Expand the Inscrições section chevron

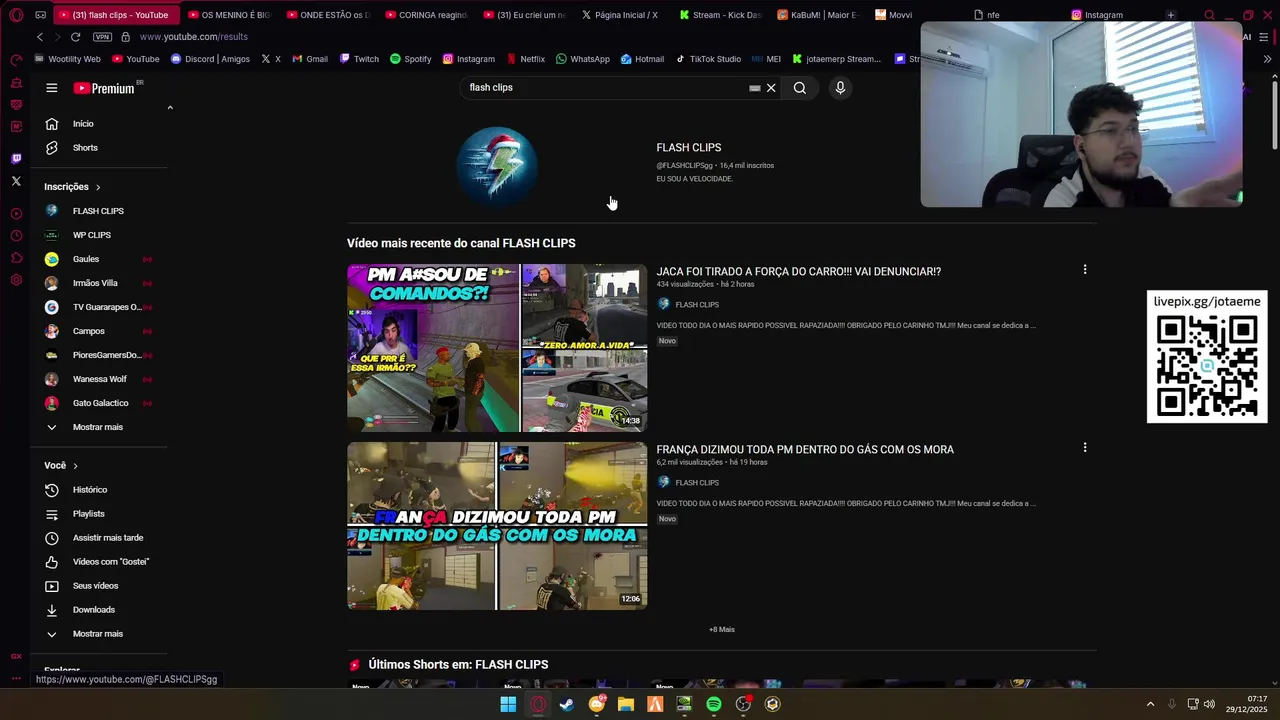(98, 187)
